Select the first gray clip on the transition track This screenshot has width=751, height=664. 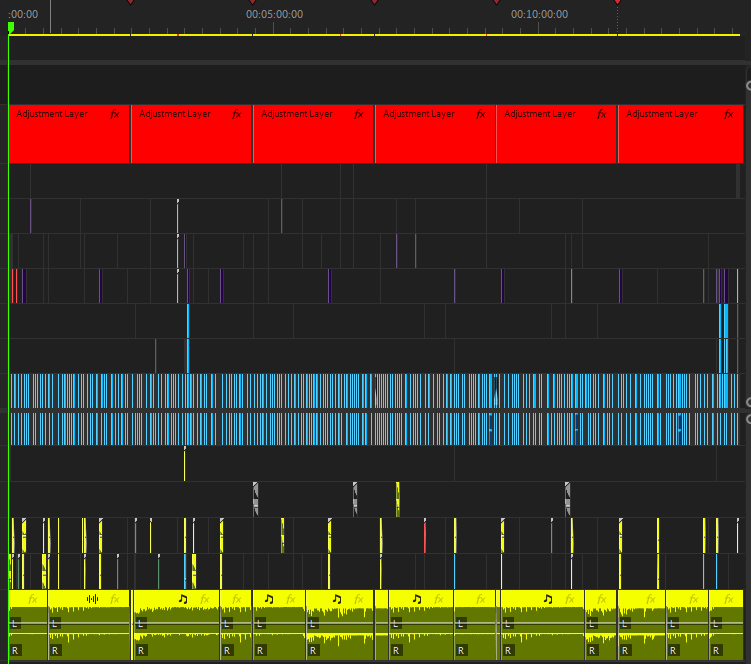click(255, 499)
